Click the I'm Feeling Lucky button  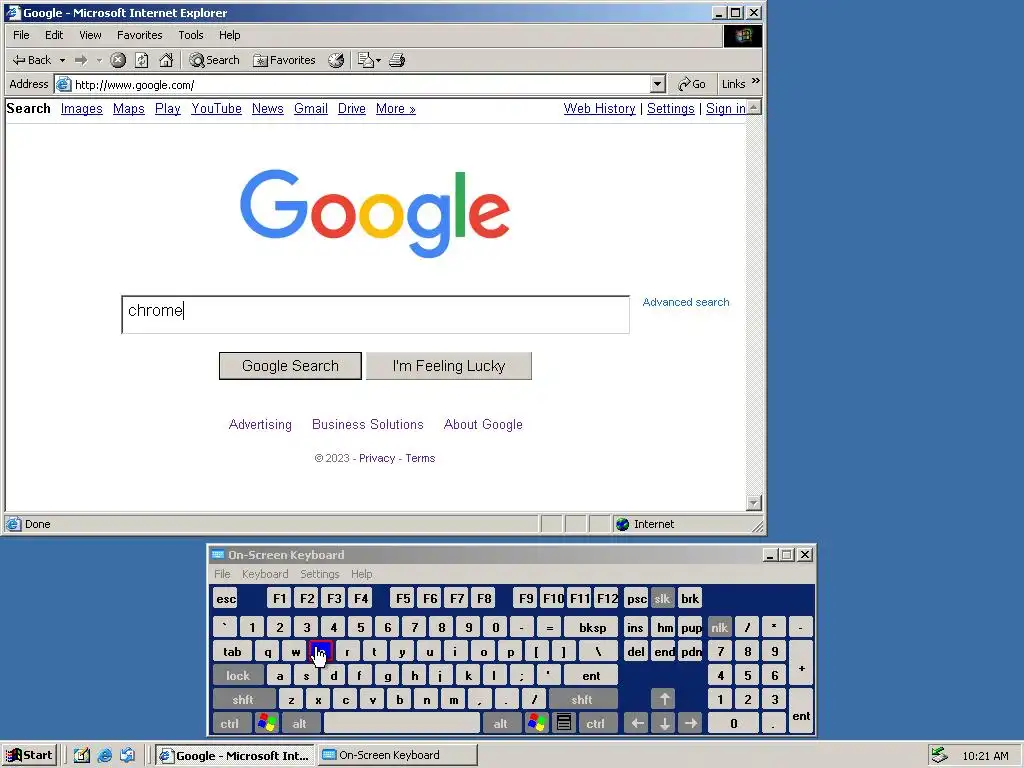(449, 366)
